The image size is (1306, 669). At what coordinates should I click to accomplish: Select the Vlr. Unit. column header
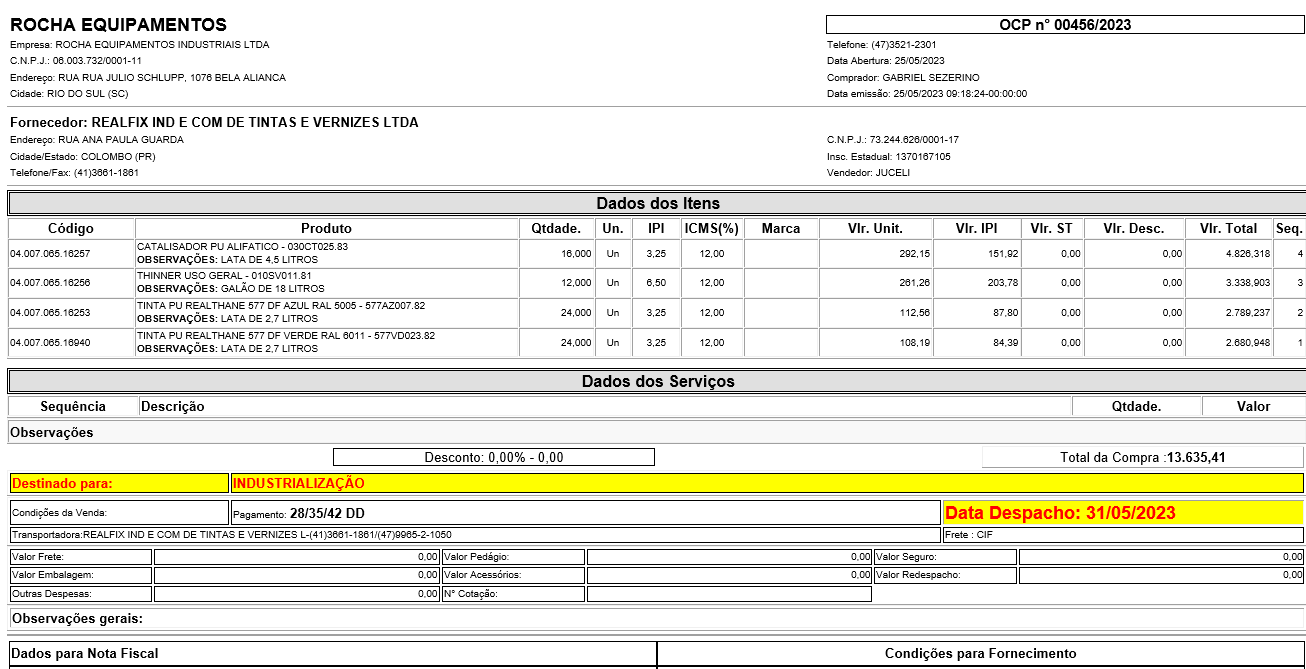click(875, 228)
